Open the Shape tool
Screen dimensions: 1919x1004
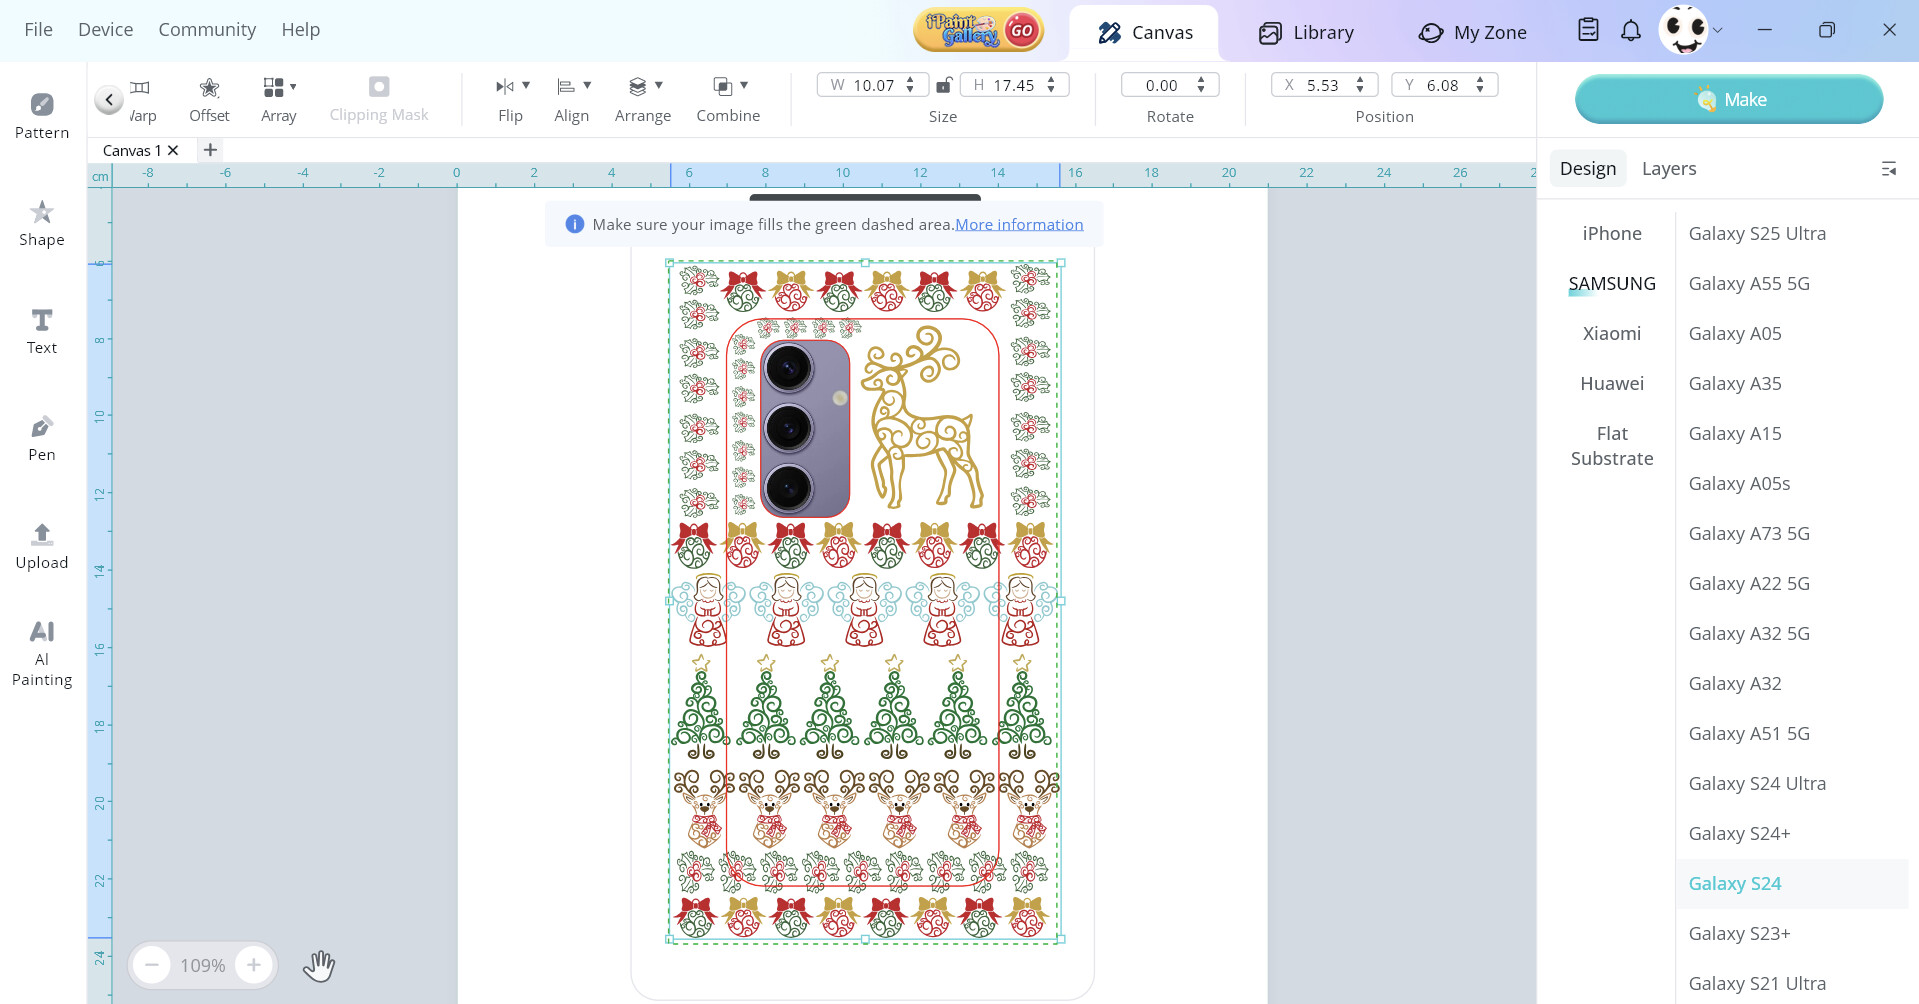(42, 223)
